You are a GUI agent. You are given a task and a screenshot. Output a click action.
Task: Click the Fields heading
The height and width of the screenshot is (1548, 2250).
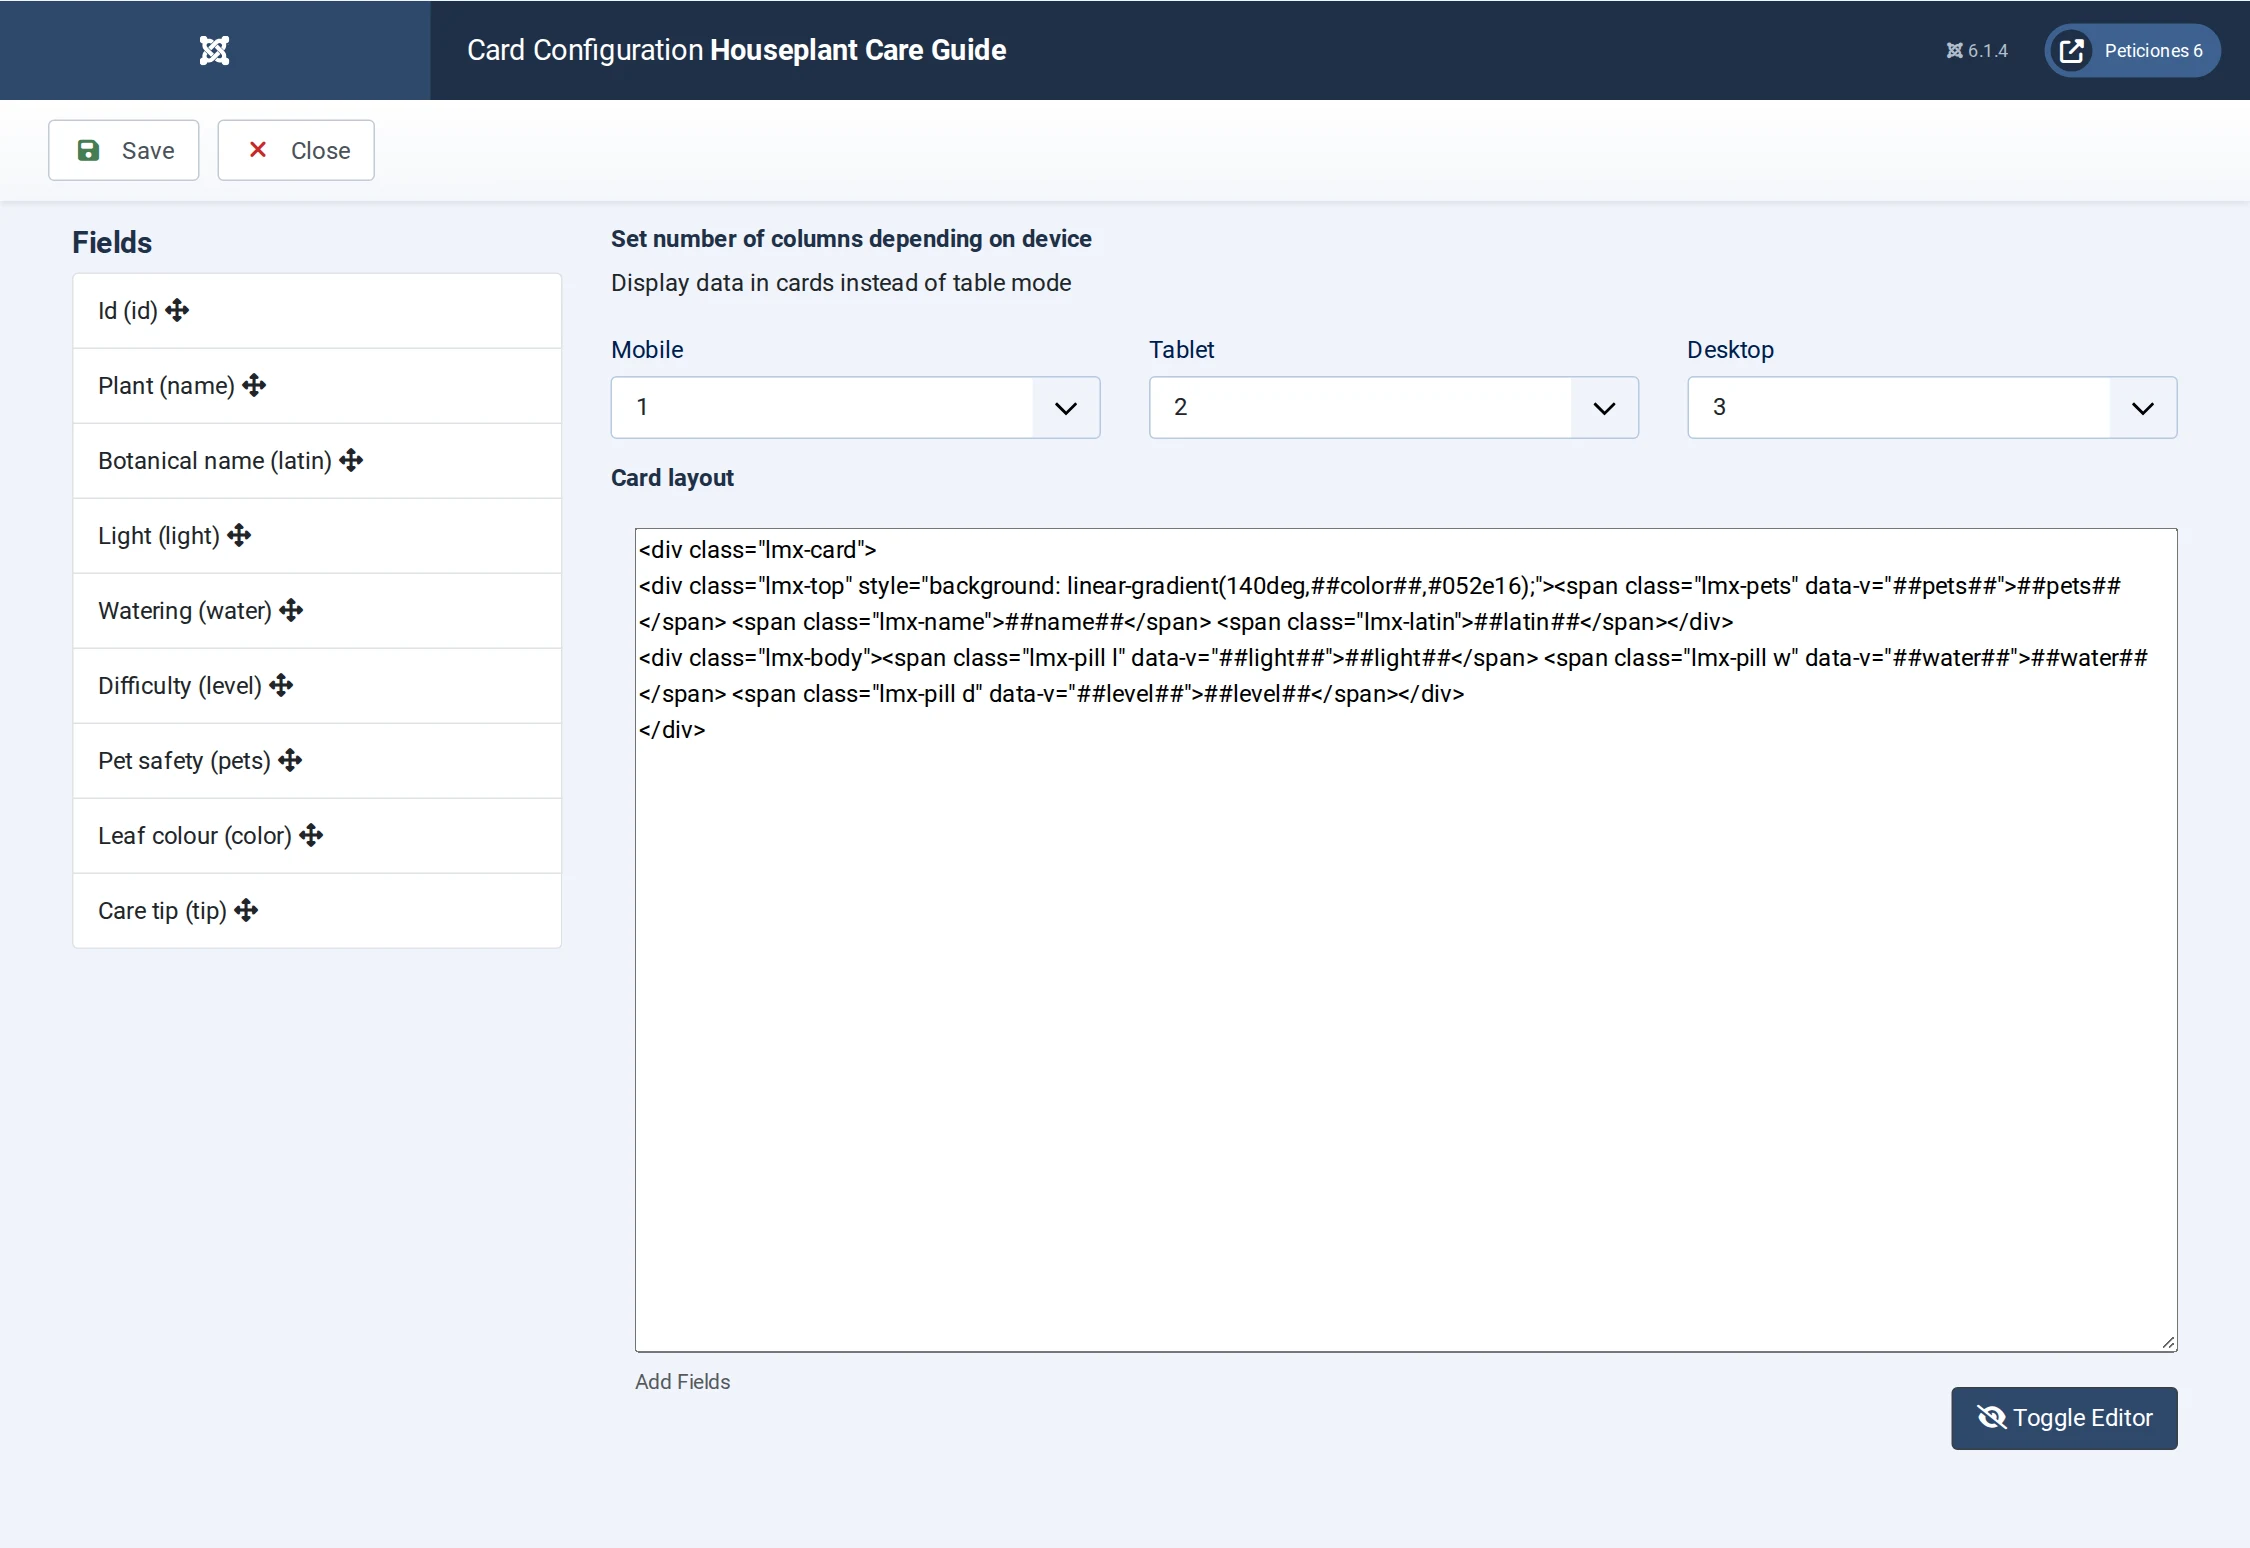click(x=112, y=243)
